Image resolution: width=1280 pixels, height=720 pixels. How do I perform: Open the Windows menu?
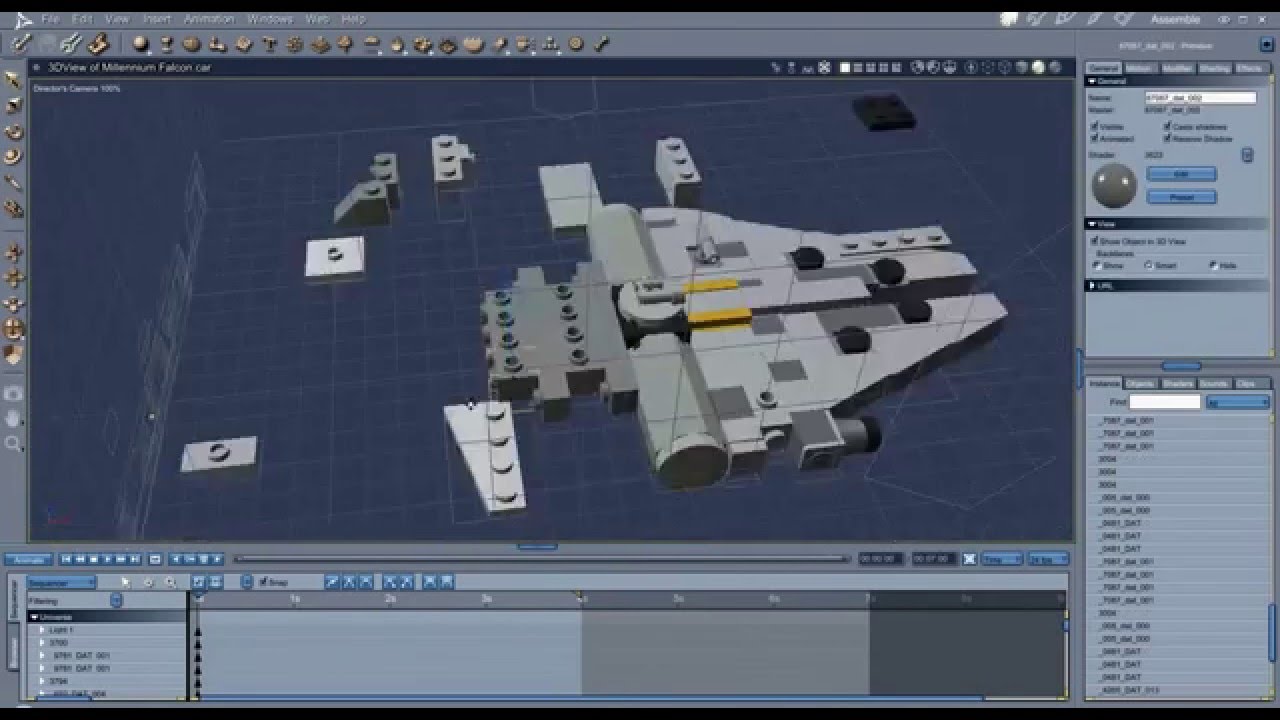tap(270, 19)
